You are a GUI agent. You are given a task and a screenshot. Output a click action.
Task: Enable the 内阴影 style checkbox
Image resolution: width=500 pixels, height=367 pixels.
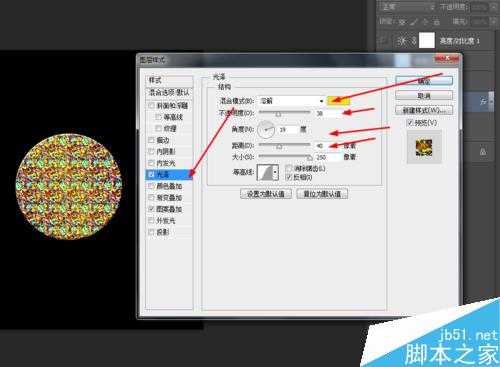click(151, 151)
